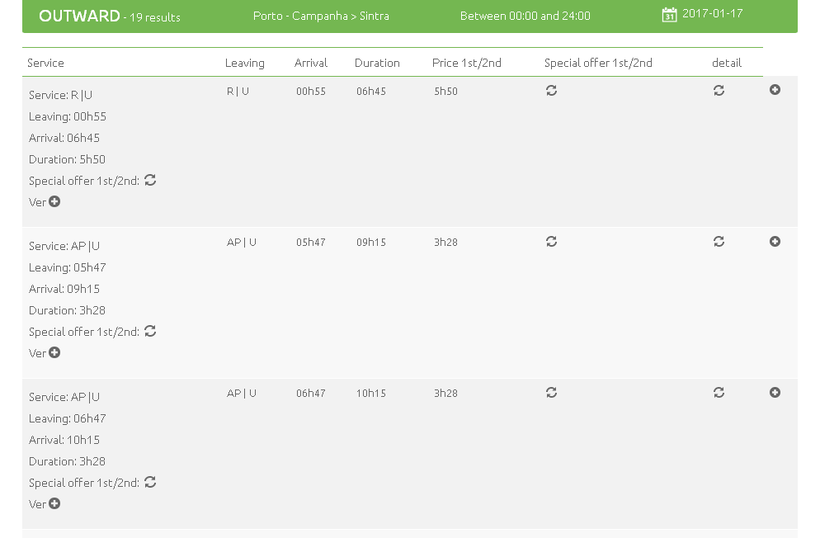Image resolution: width=820 pixels, height=538 pixels.
Task: Reload special offer for the 00h55 train
Action: tap(718, 91)
